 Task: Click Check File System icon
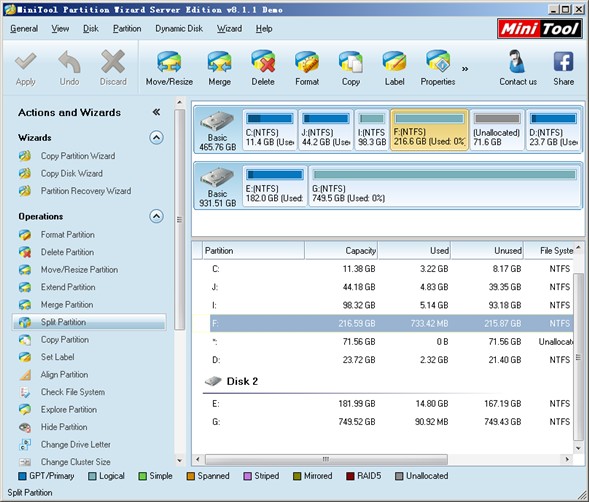(25, 392)
